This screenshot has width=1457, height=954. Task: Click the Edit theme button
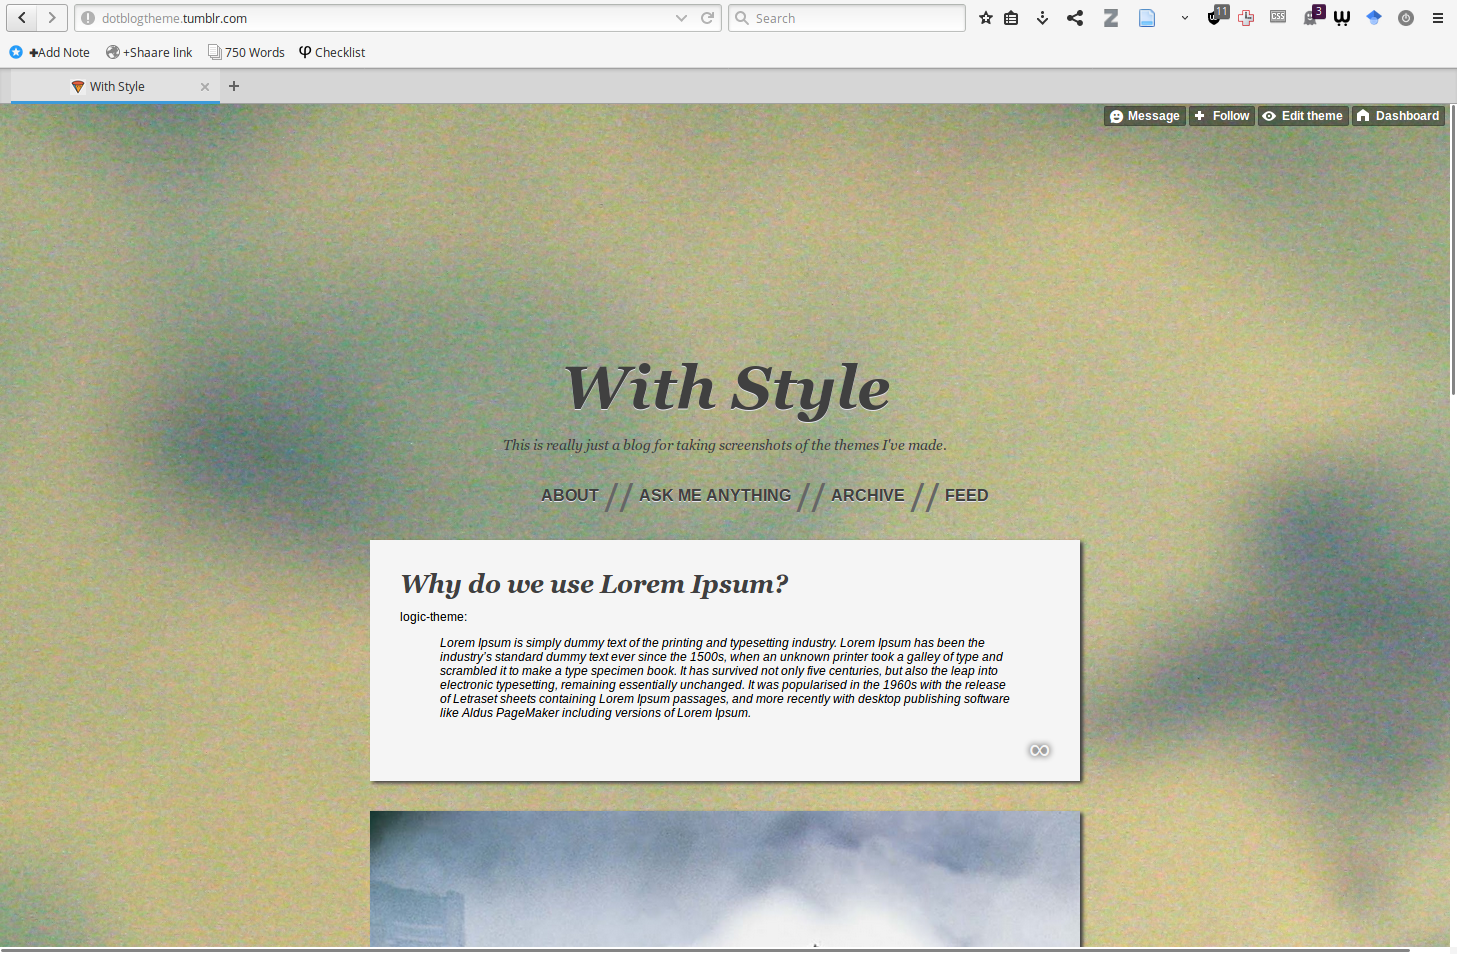tap(1303, 116)
